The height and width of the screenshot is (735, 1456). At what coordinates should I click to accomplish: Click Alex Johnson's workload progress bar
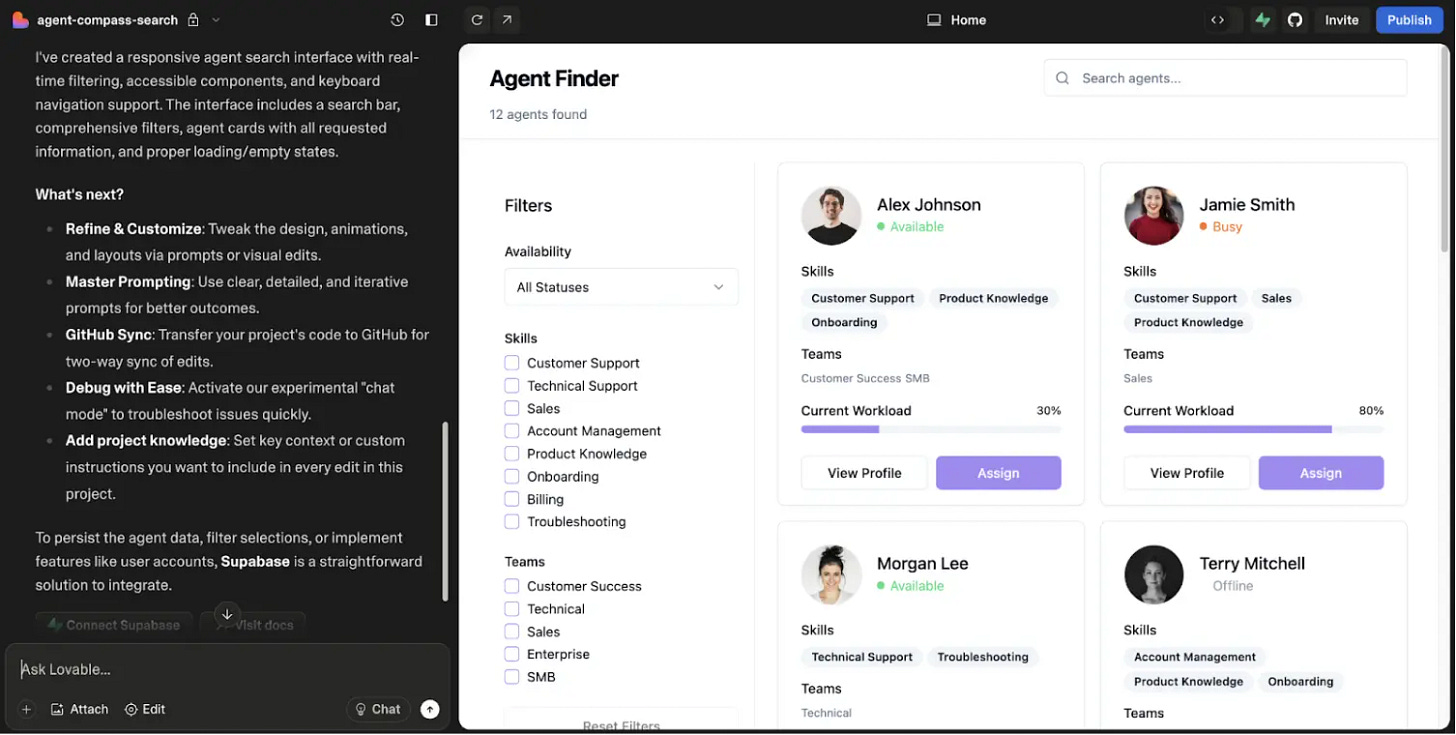tap(931, 429)
